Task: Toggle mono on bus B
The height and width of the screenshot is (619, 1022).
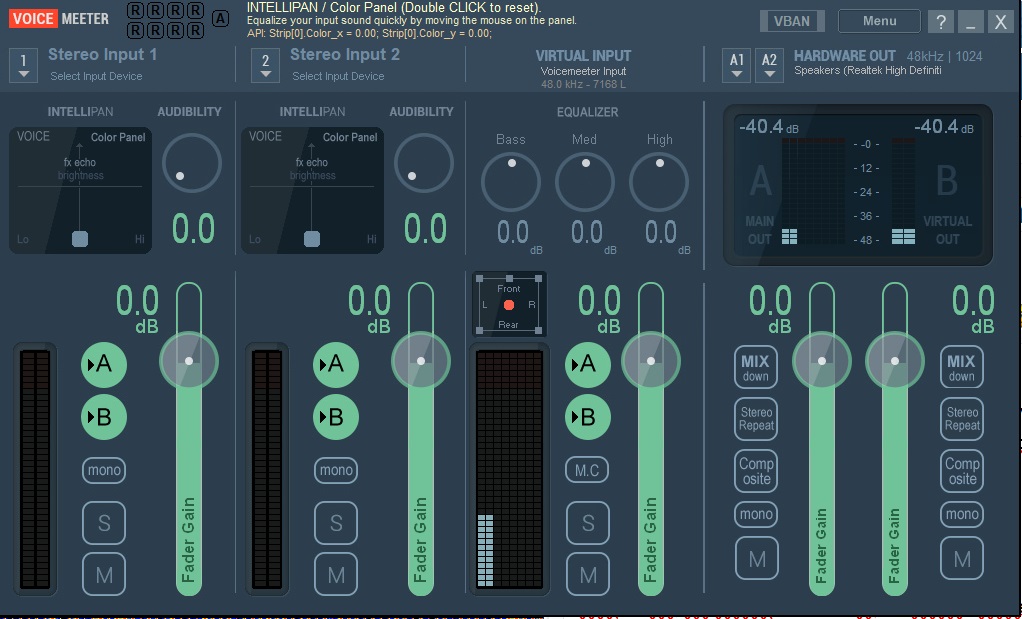Action: coord(961,515)
